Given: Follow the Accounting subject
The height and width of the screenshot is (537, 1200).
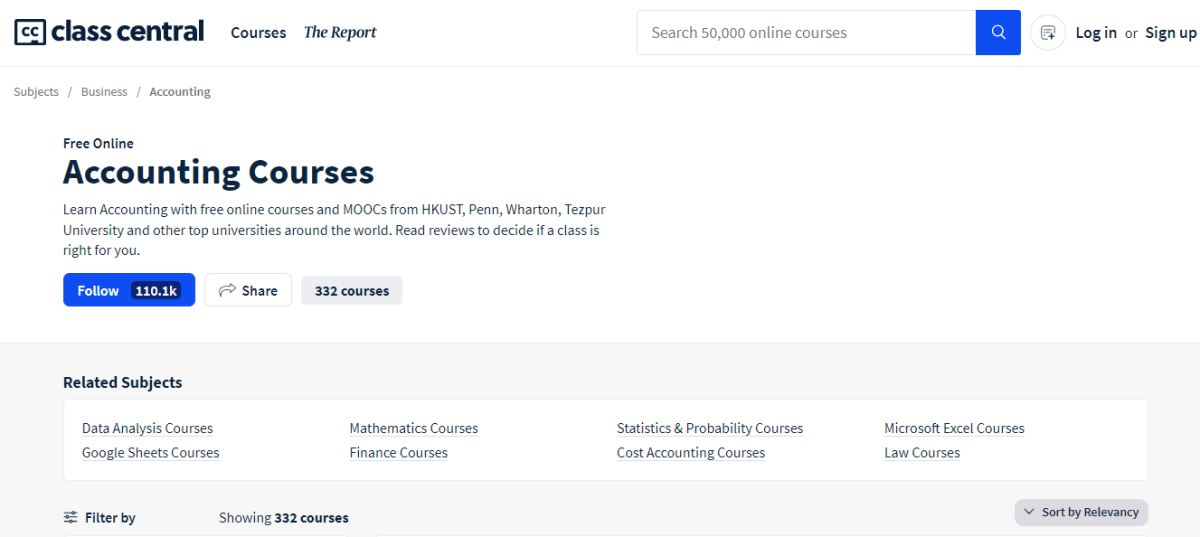Looking at the screenshot, I should pyautogui.click(x=129, y=290).
